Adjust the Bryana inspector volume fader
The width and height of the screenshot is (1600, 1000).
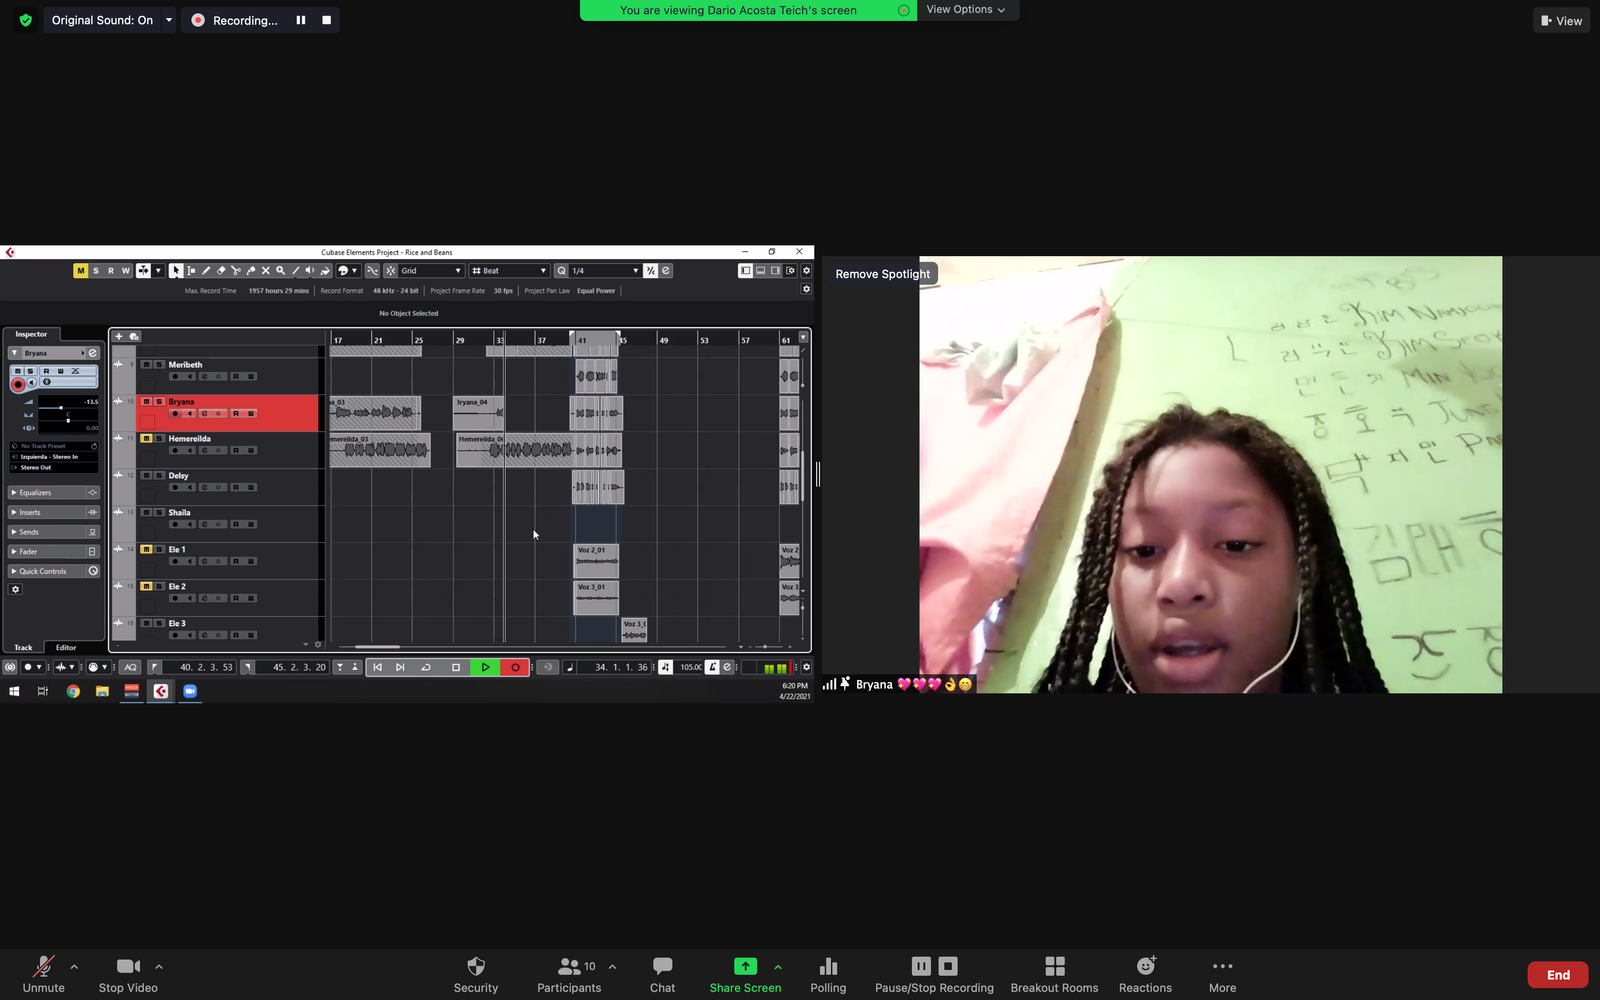pyautogui.click(x=61, y=408)
